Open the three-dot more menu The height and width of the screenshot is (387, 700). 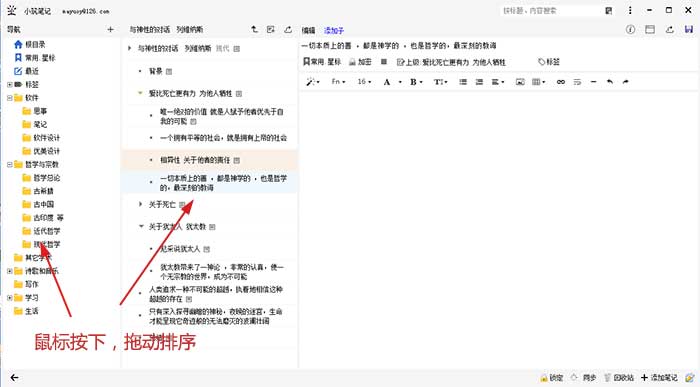click(x=630, y=10)
